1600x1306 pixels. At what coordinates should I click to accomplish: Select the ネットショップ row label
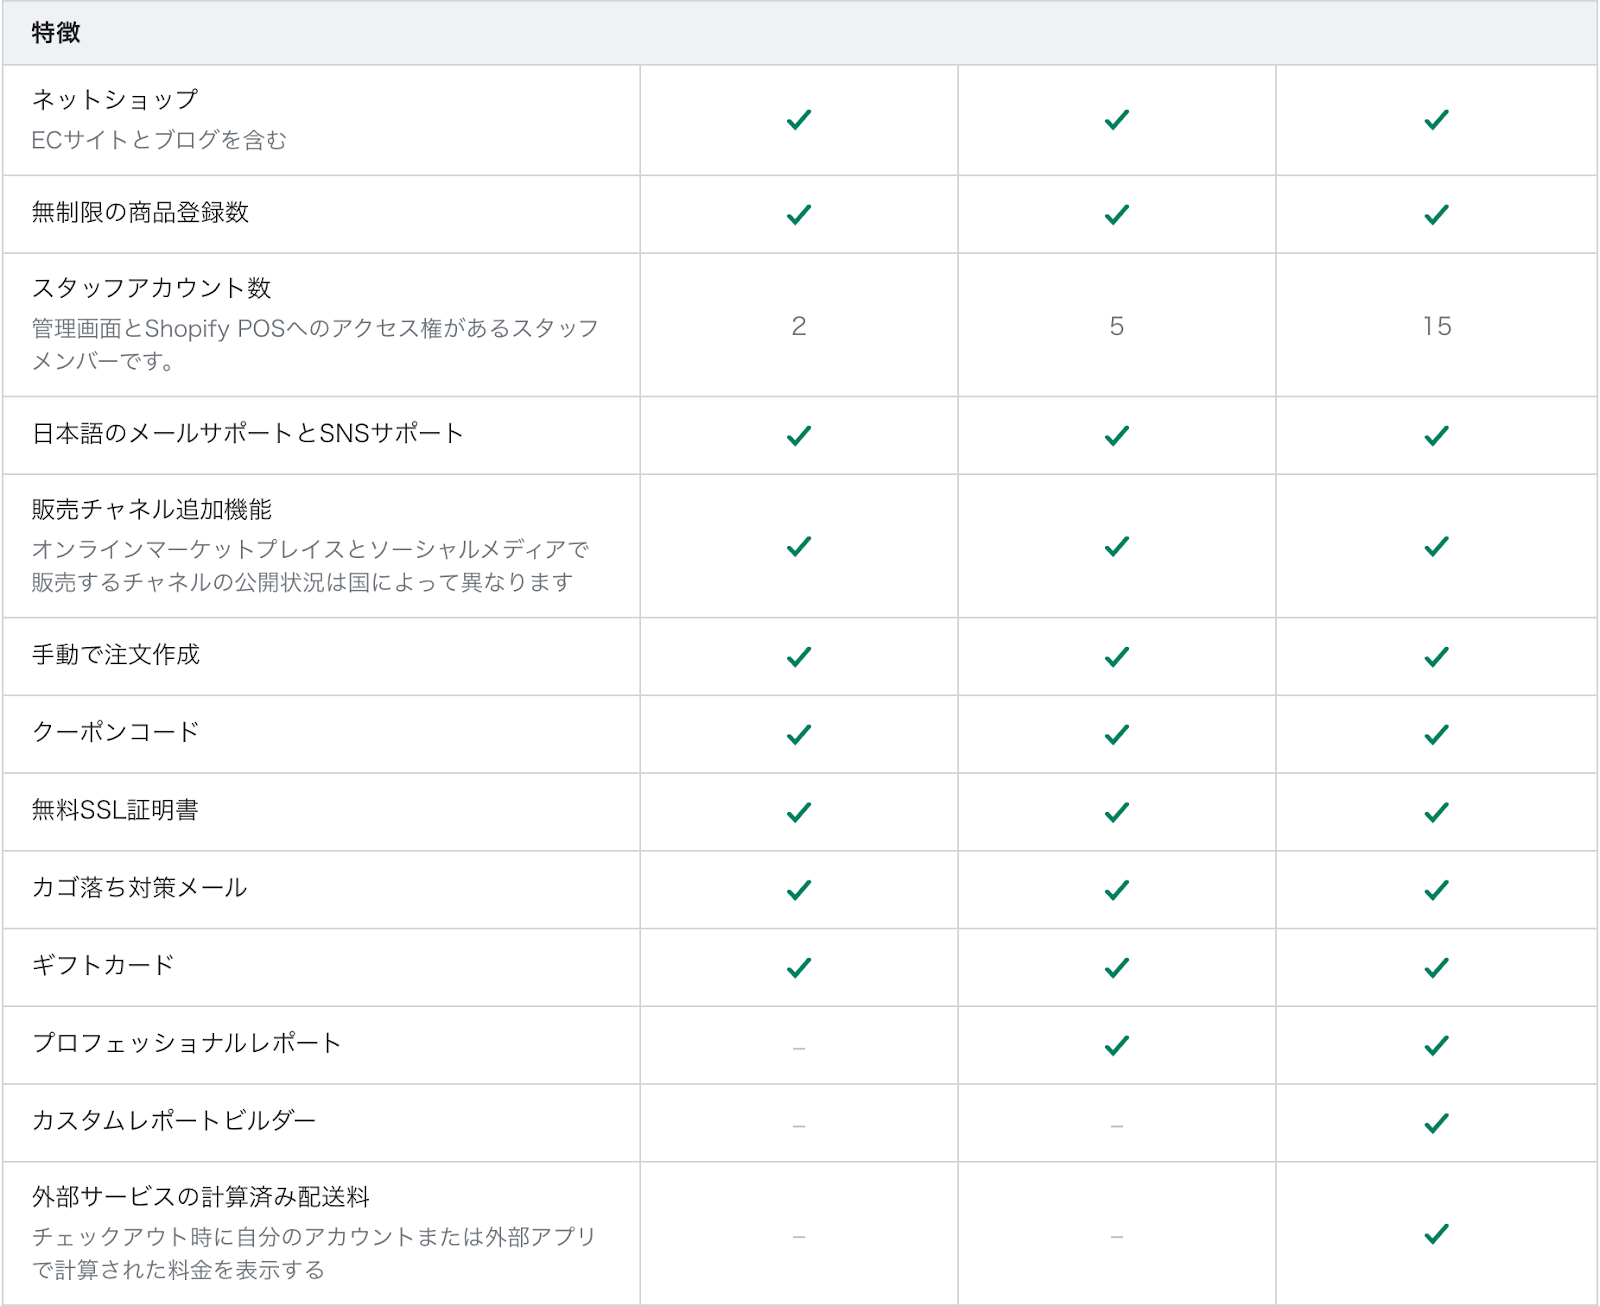pos(115,100)
